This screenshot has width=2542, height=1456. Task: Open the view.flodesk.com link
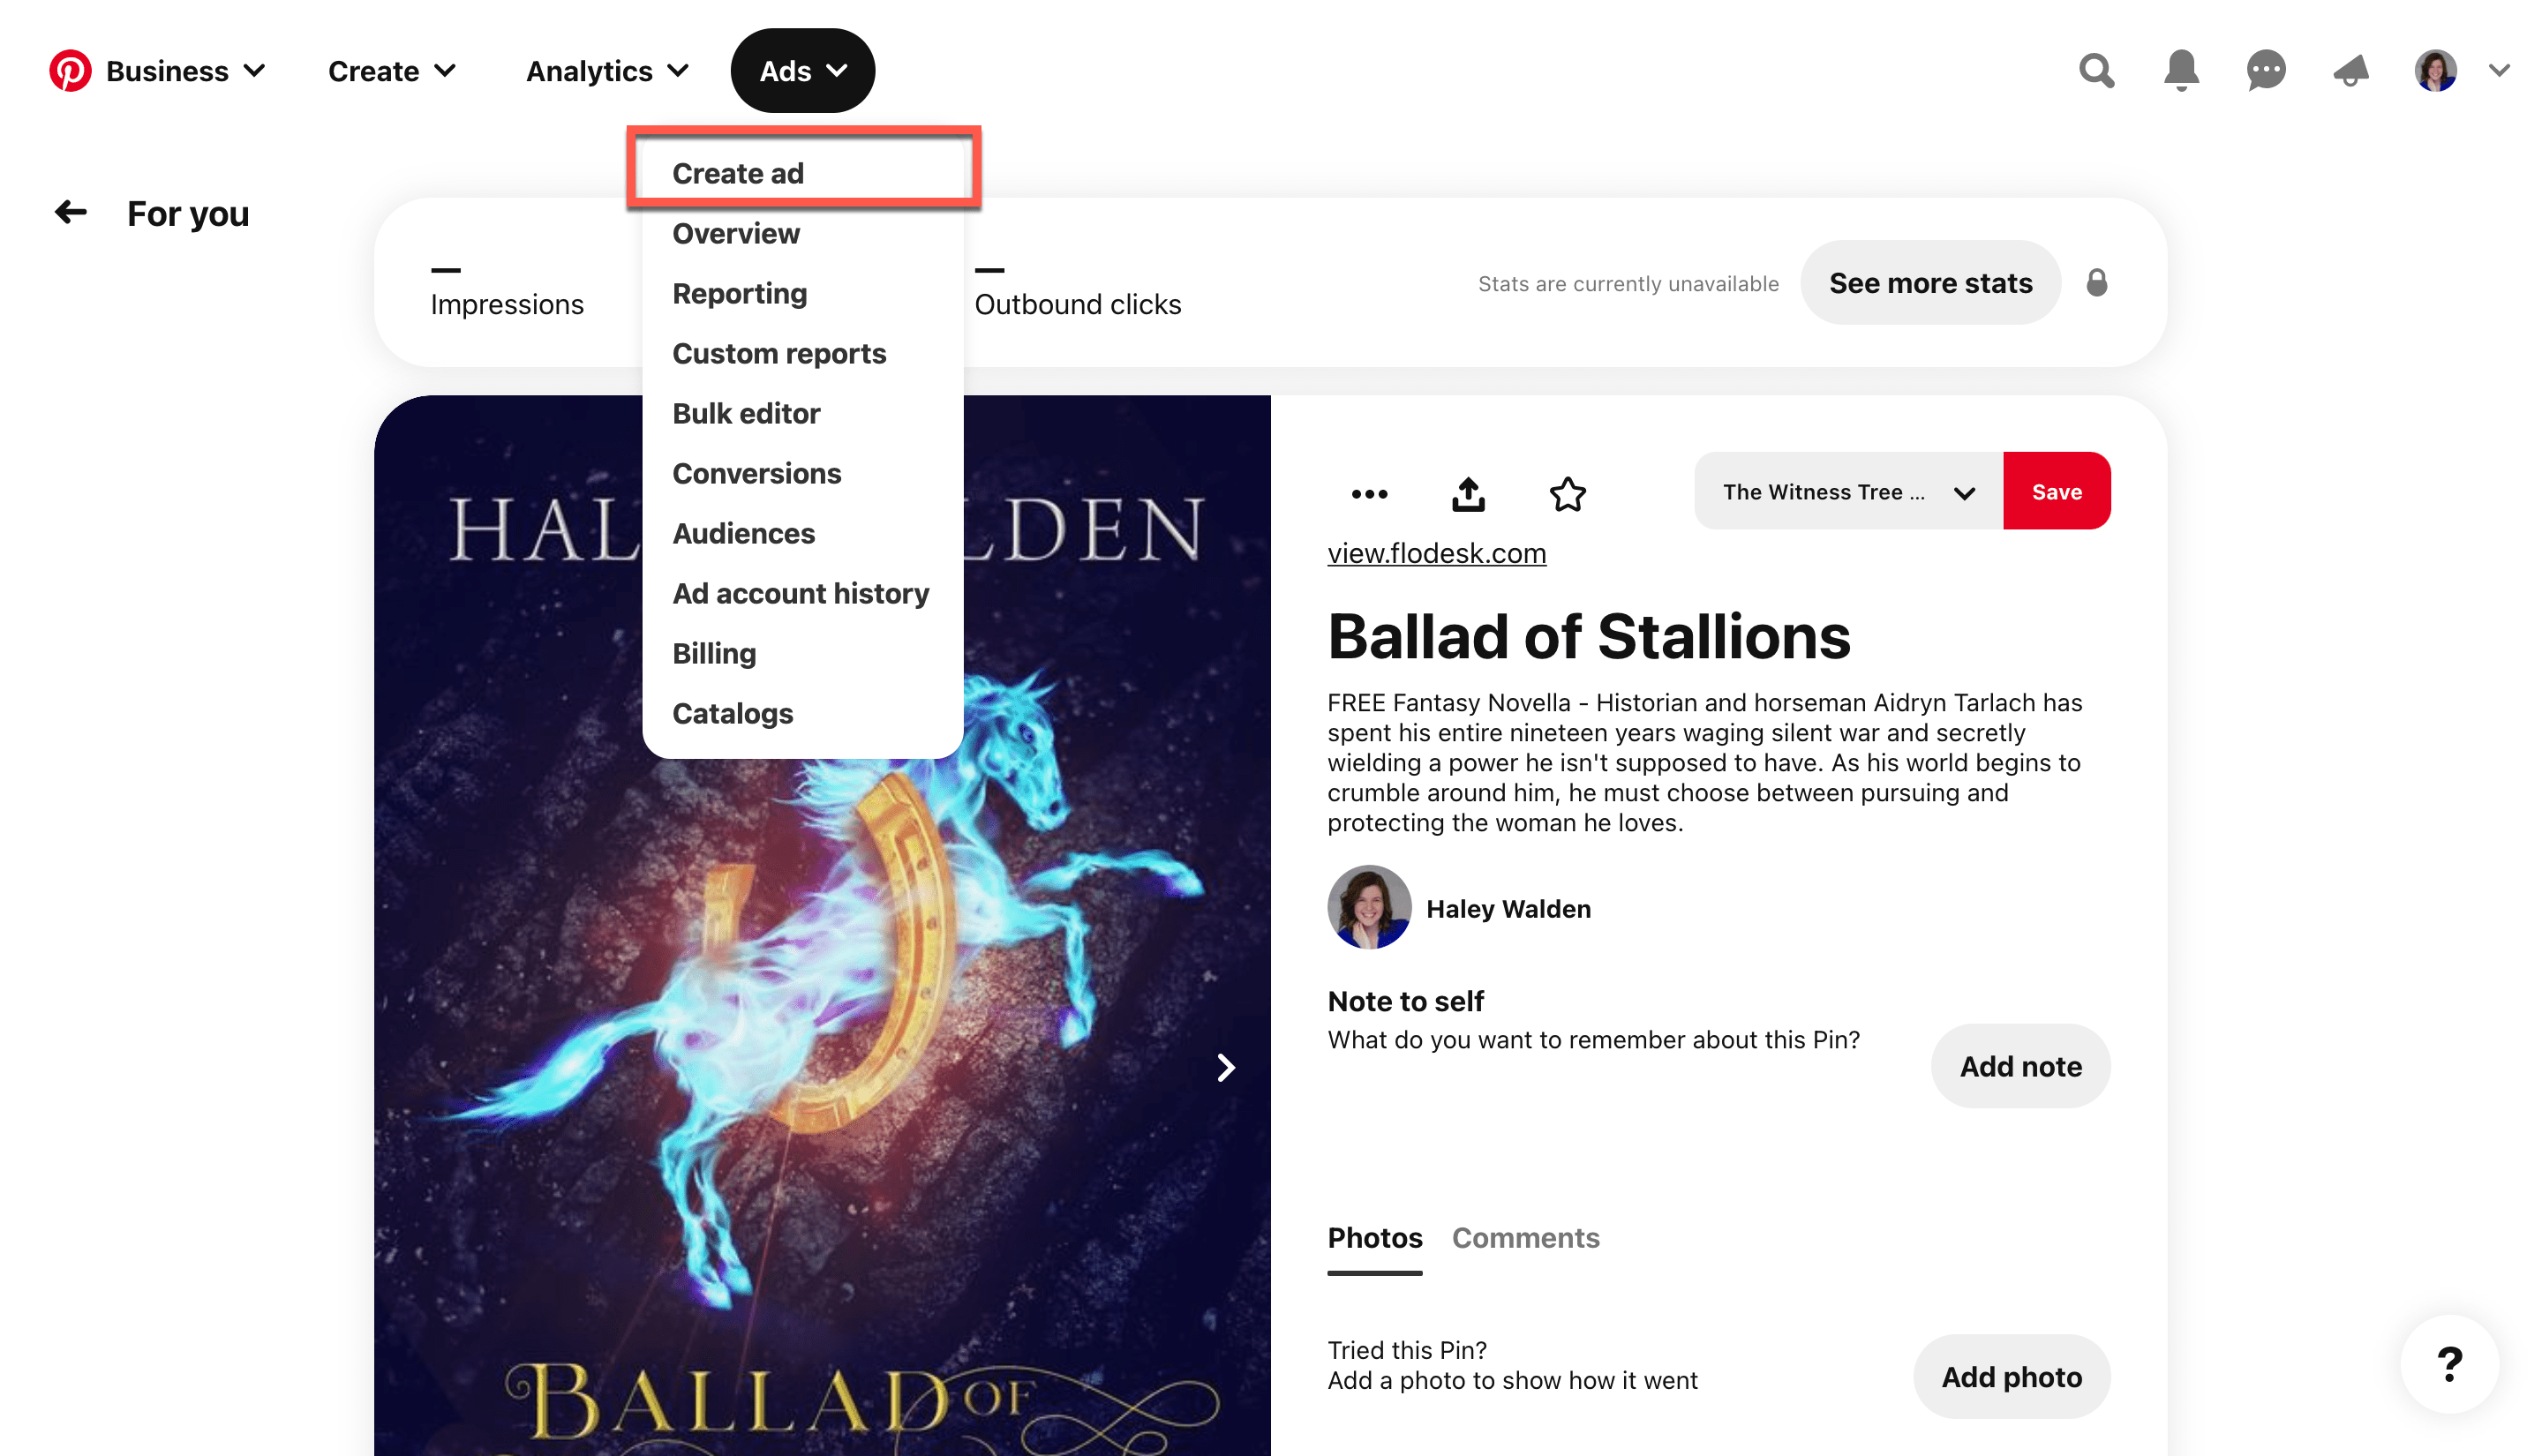tap(1436, 553)
